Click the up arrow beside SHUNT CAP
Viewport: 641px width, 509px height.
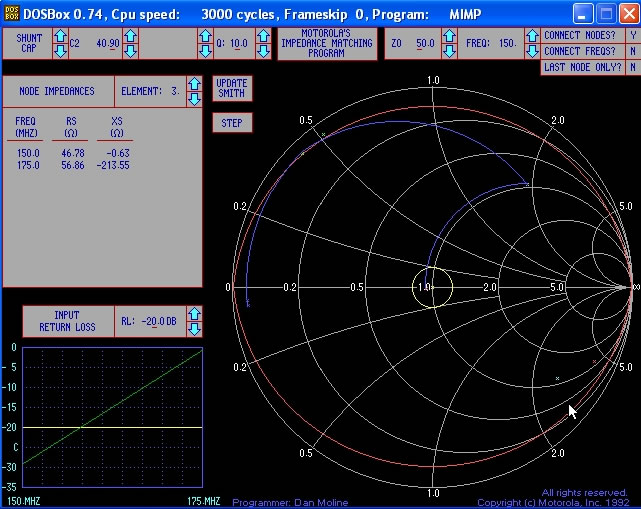(x=60, y=37)
